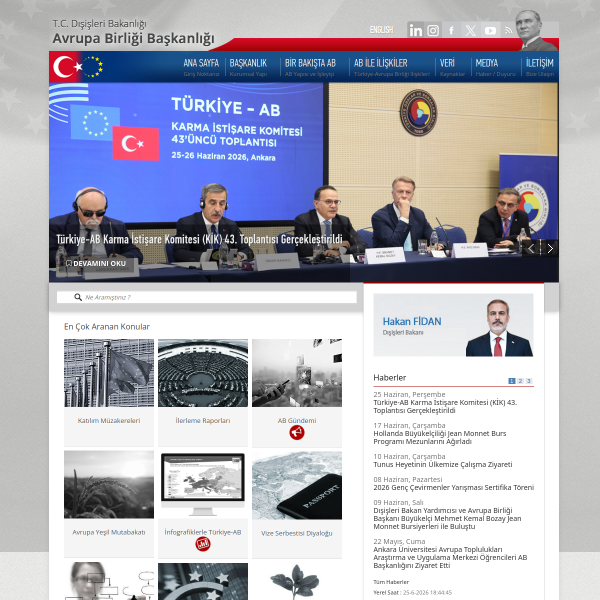This screenshot has width=600, height=600.
Task: Click the slider headline about KİK 43. Toplantısı
Action: (x=199, y=240)
